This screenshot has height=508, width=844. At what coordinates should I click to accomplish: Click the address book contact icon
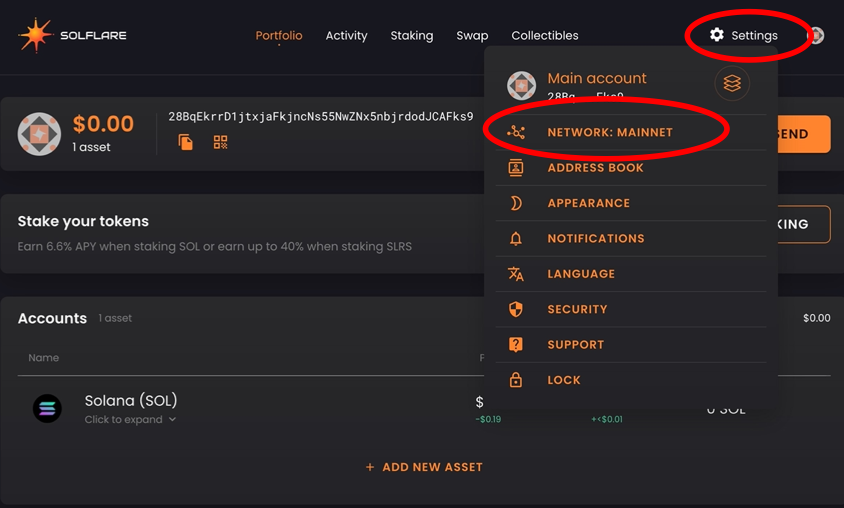coord(516,167)
